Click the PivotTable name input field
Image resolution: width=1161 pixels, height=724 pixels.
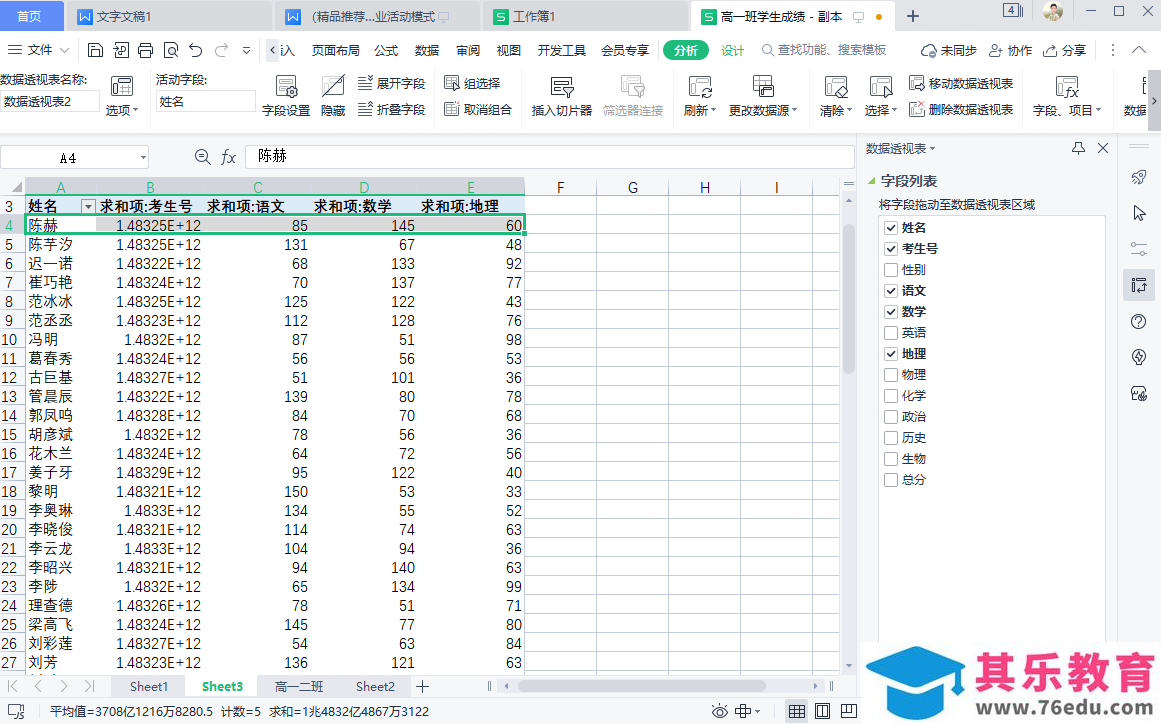[x=50, y=101]
